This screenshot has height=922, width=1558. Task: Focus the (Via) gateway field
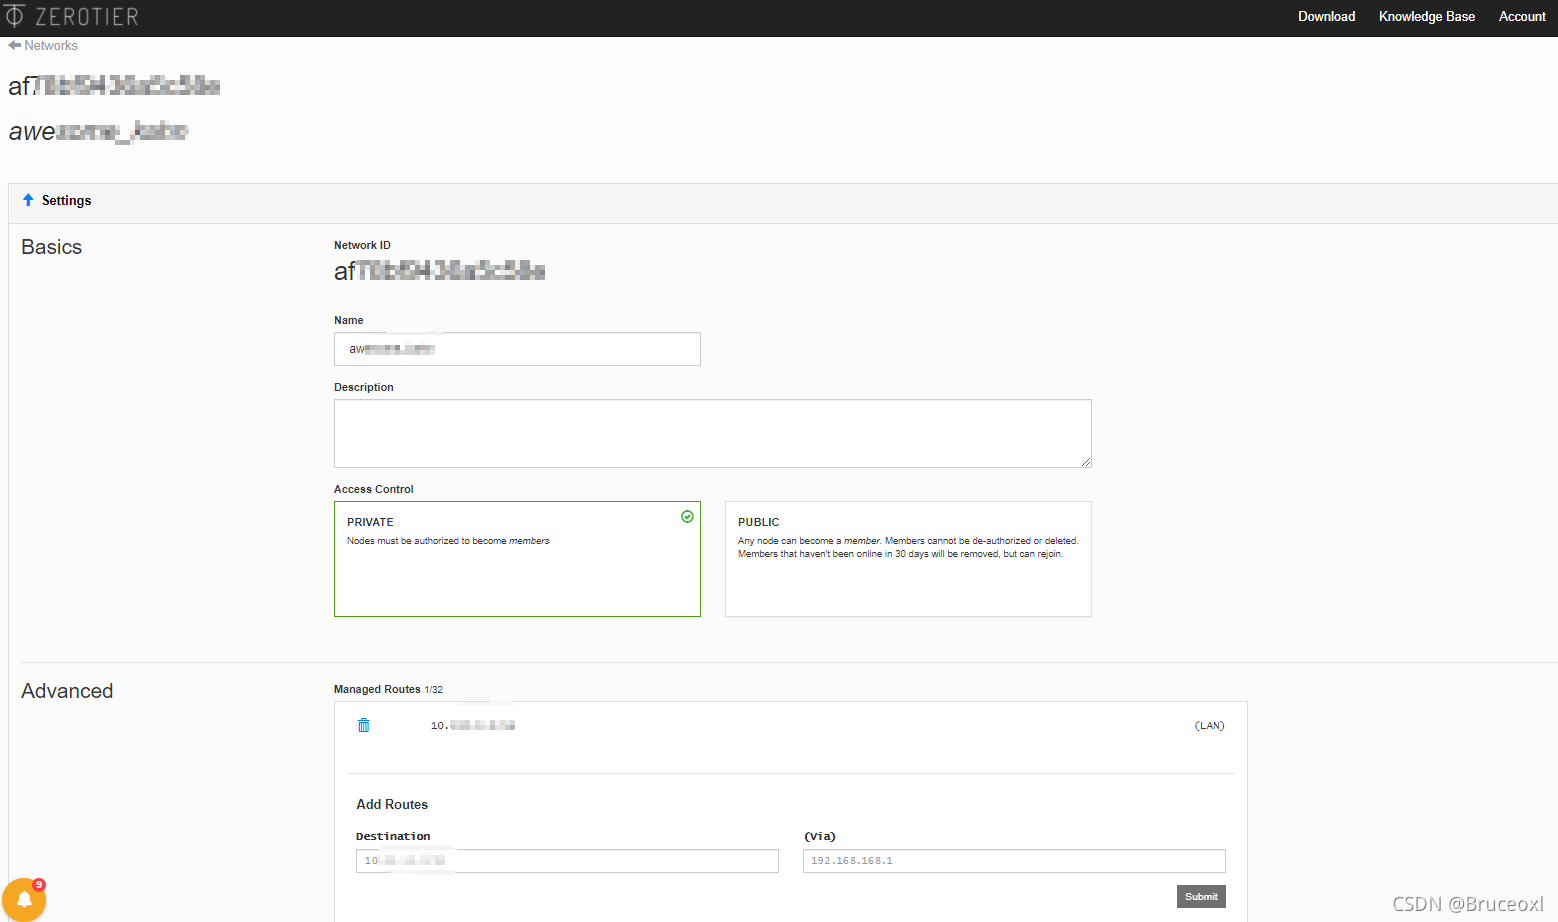[1014, 861]
